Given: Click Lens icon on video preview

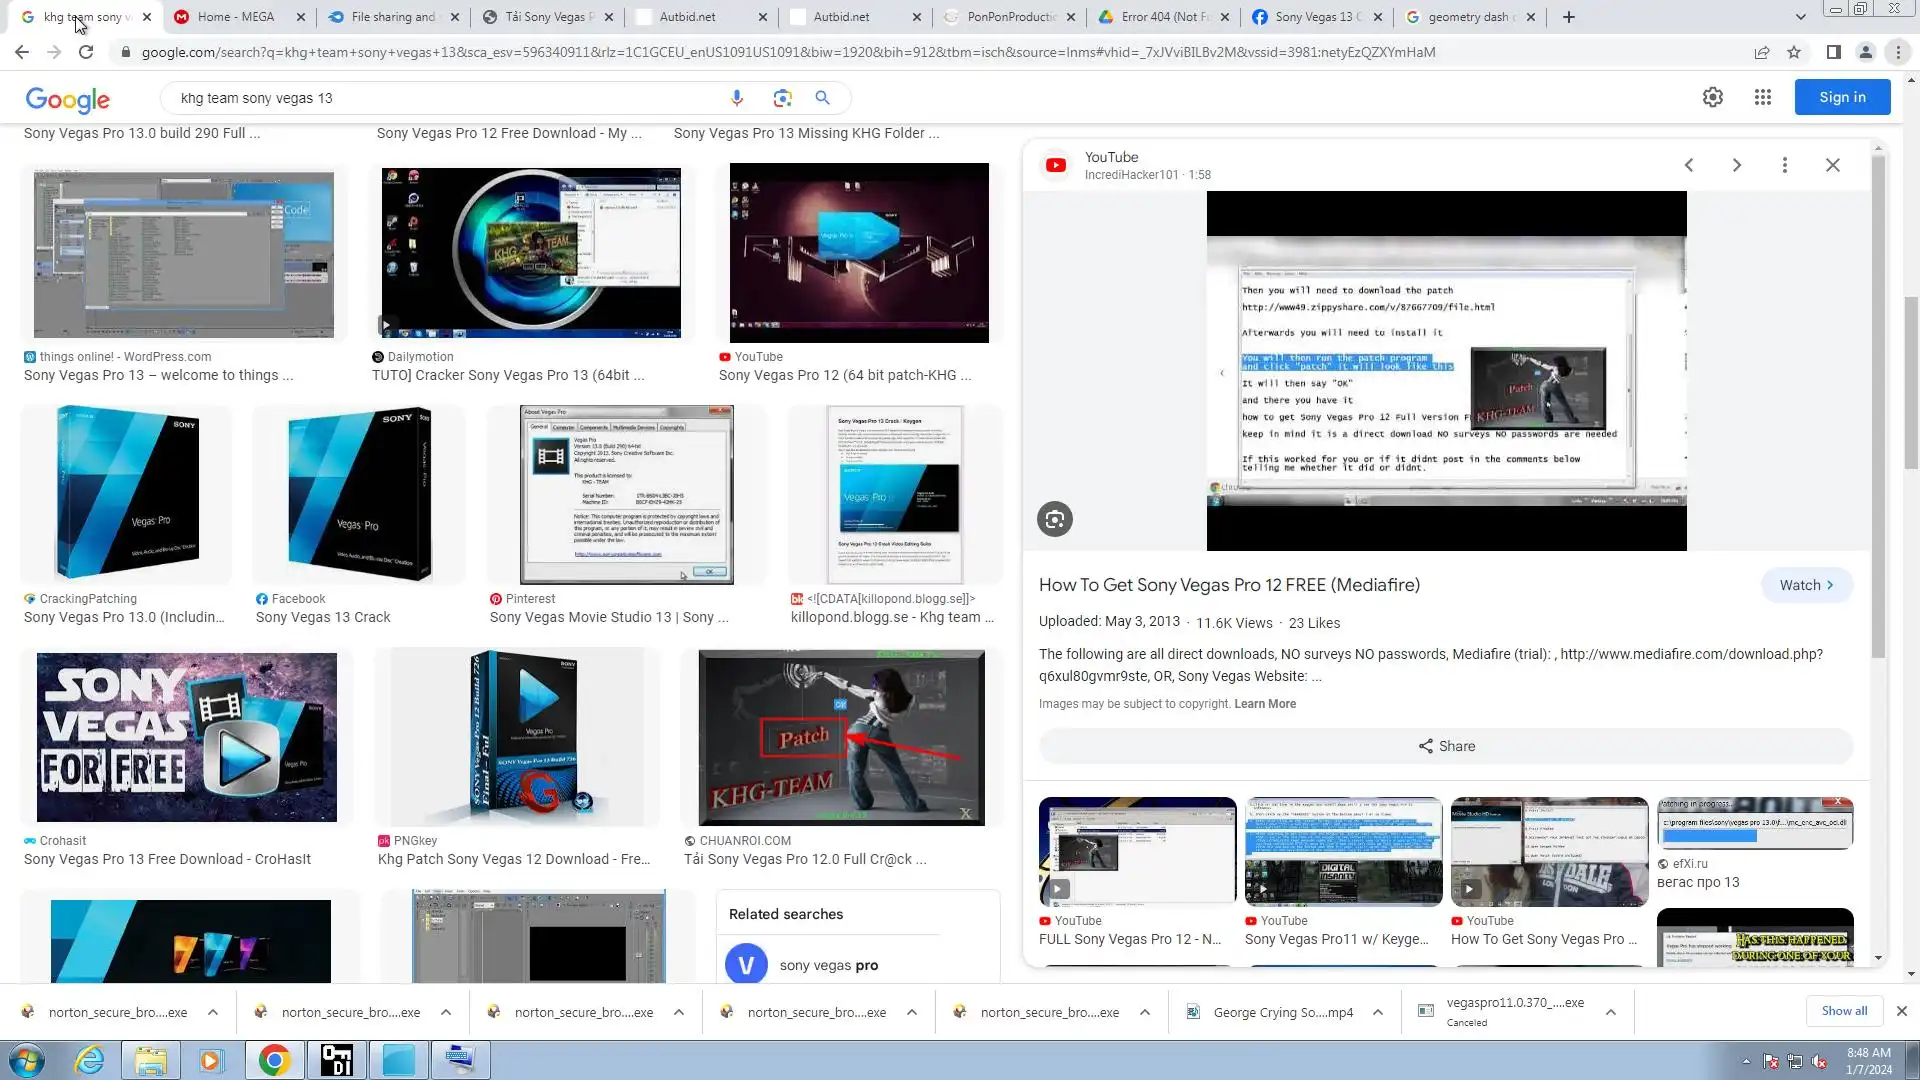Looking at the screenshot, I should pyautogui.click(x=1055, y=519).
